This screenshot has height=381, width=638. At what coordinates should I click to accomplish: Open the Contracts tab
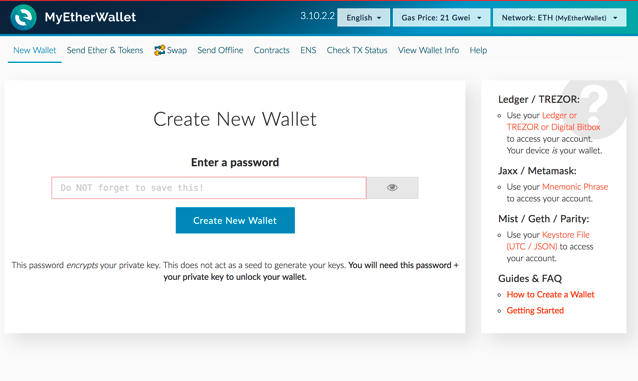pyautogui.click(x=271, y=50)
